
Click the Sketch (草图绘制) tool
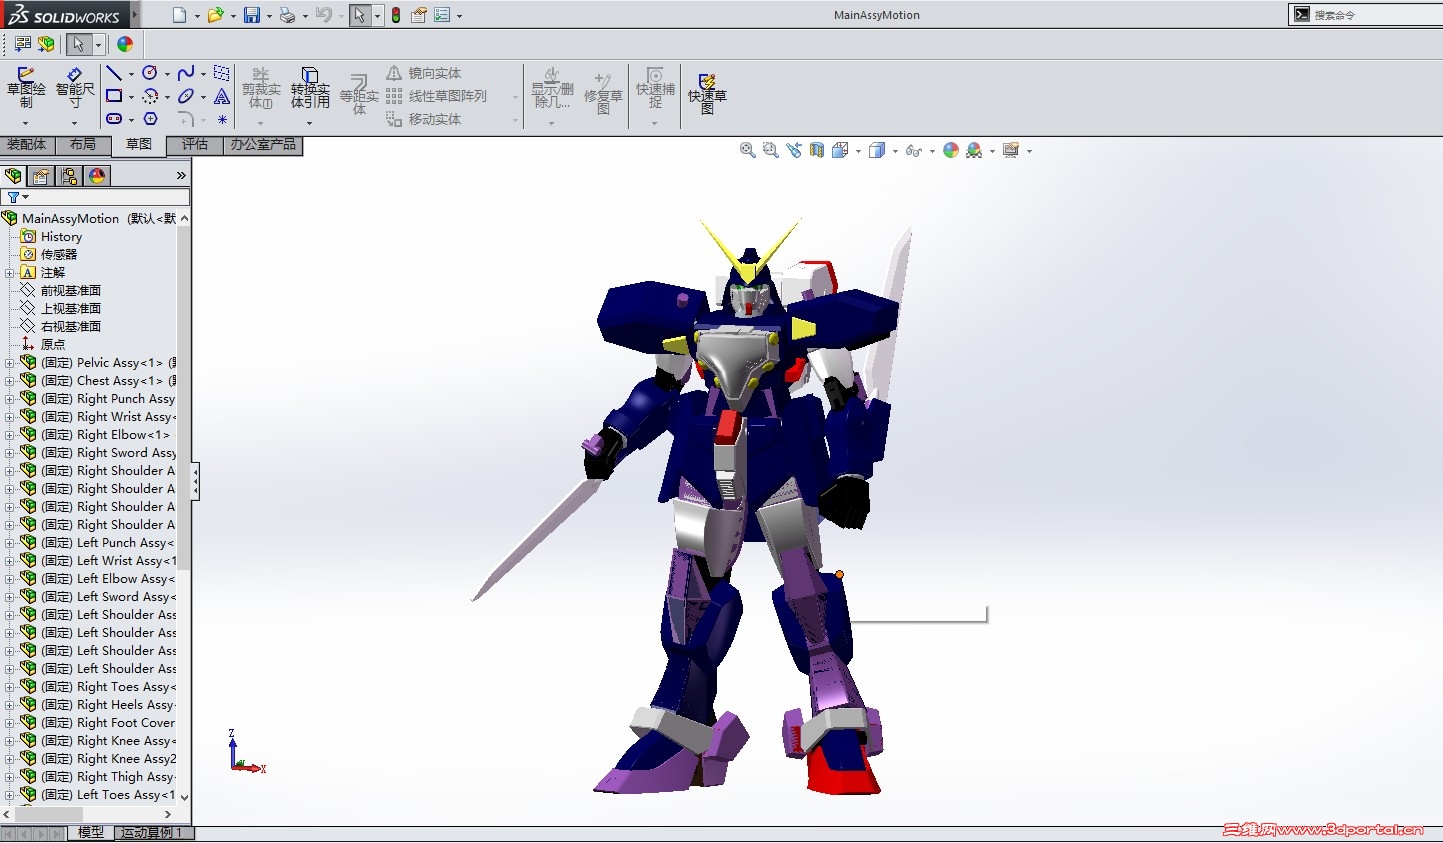[26, 89]
